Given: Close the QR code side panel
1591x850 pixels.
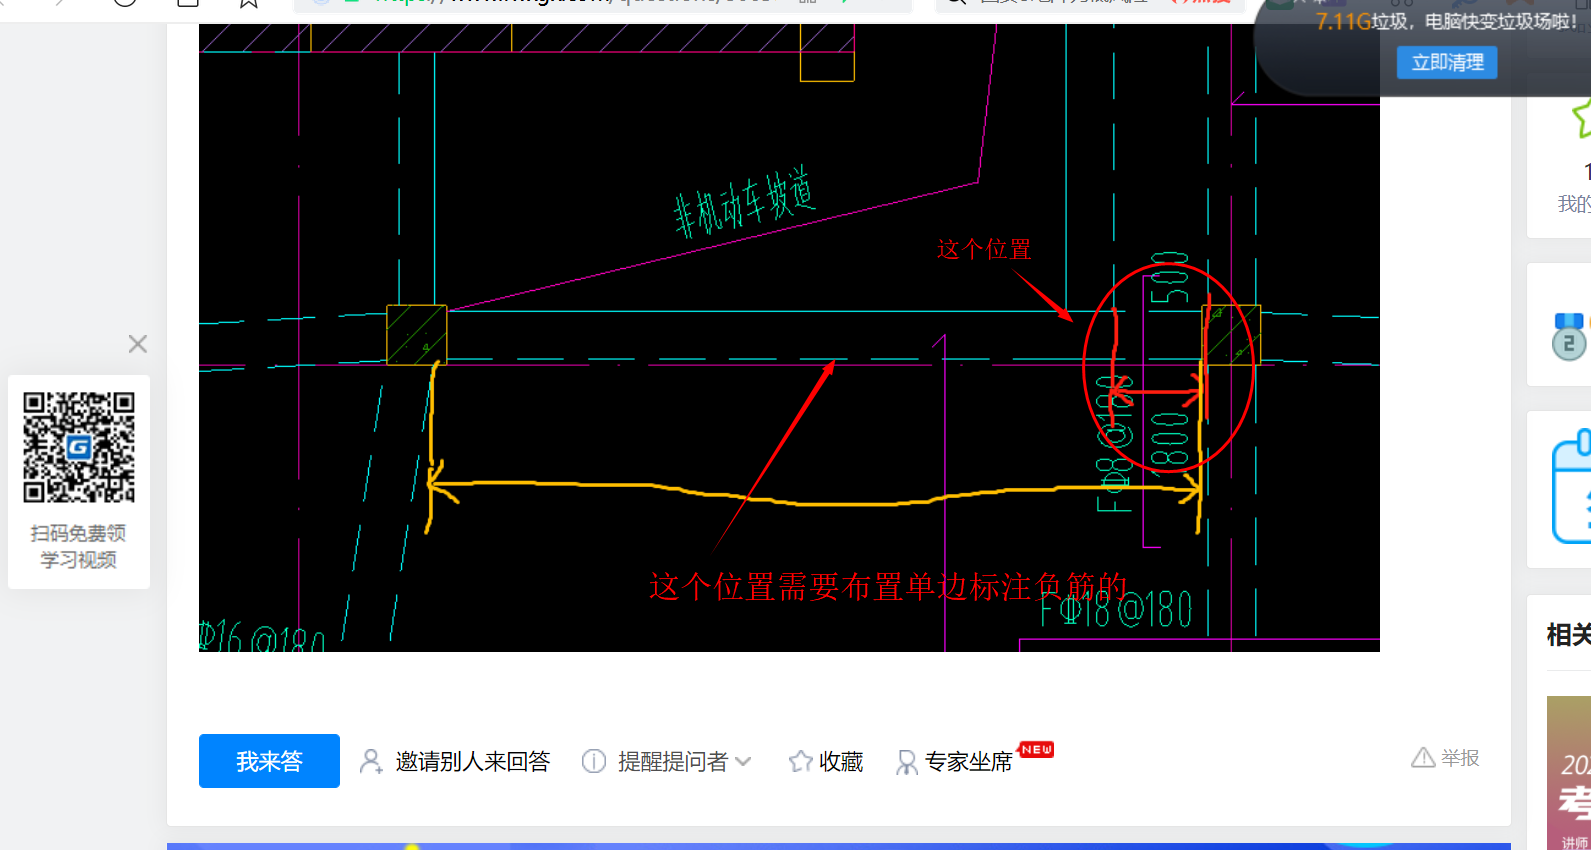Looking at the screenshot, I should coord(138,344).
